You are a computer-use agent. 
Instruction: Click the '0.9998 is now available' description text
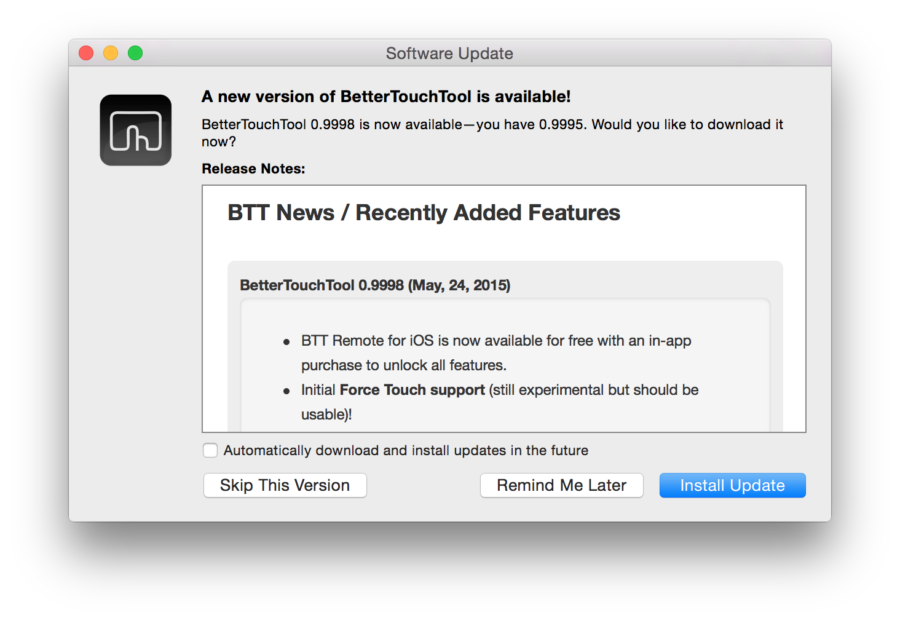point(492,133)
